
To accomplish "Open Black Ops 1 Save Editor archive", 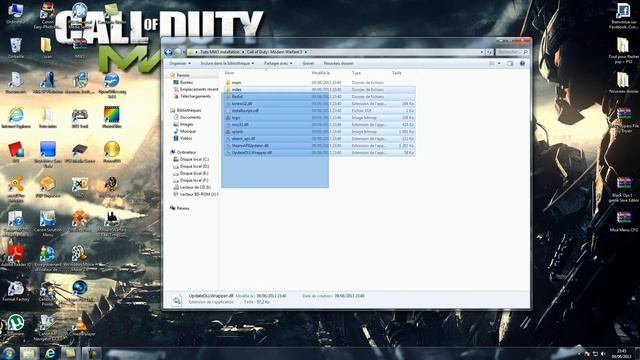I will pyautogui.click(x=623, y=189).
